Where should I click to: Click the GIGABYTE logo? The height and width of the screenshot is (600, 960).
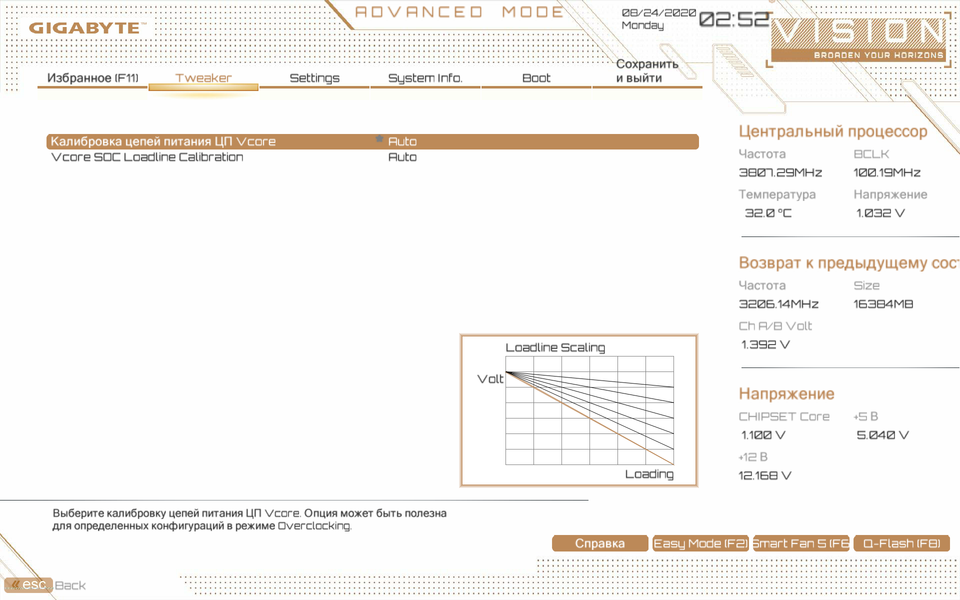tap(87, 28)
